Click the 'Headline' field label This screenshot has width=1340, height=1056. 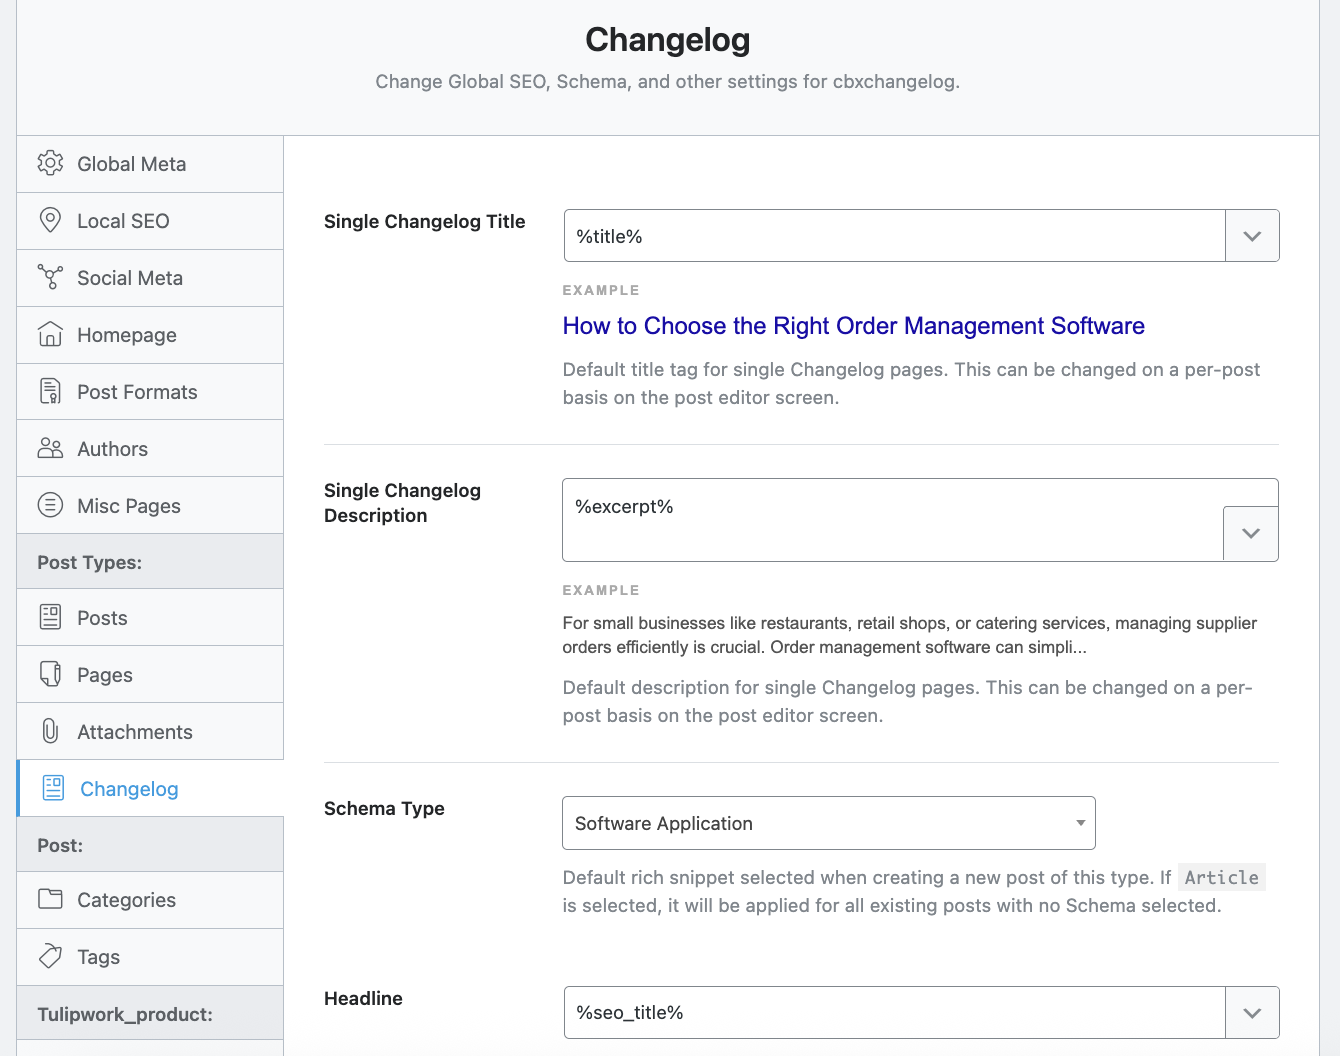click(x=363, y=998)
